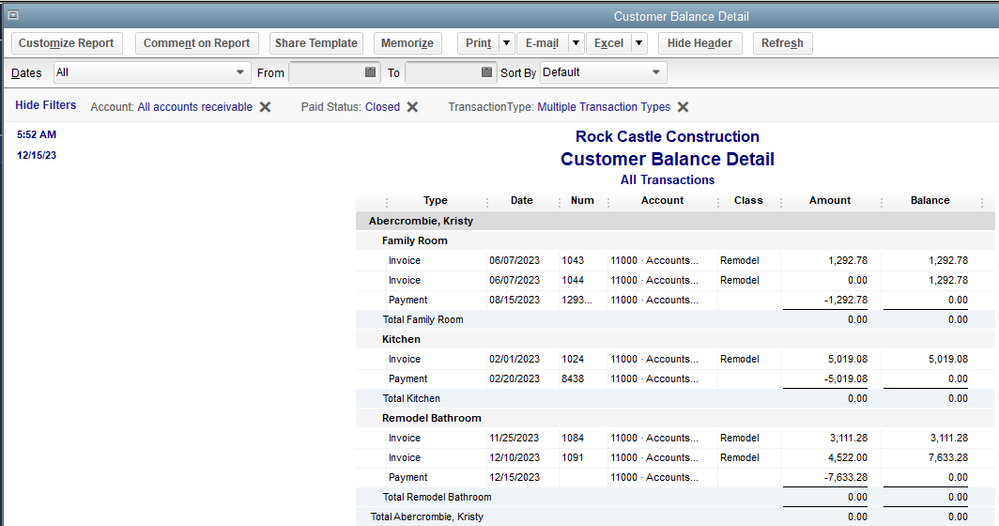
Task: Open invoice number 1044
Action: tap(675, 280)
